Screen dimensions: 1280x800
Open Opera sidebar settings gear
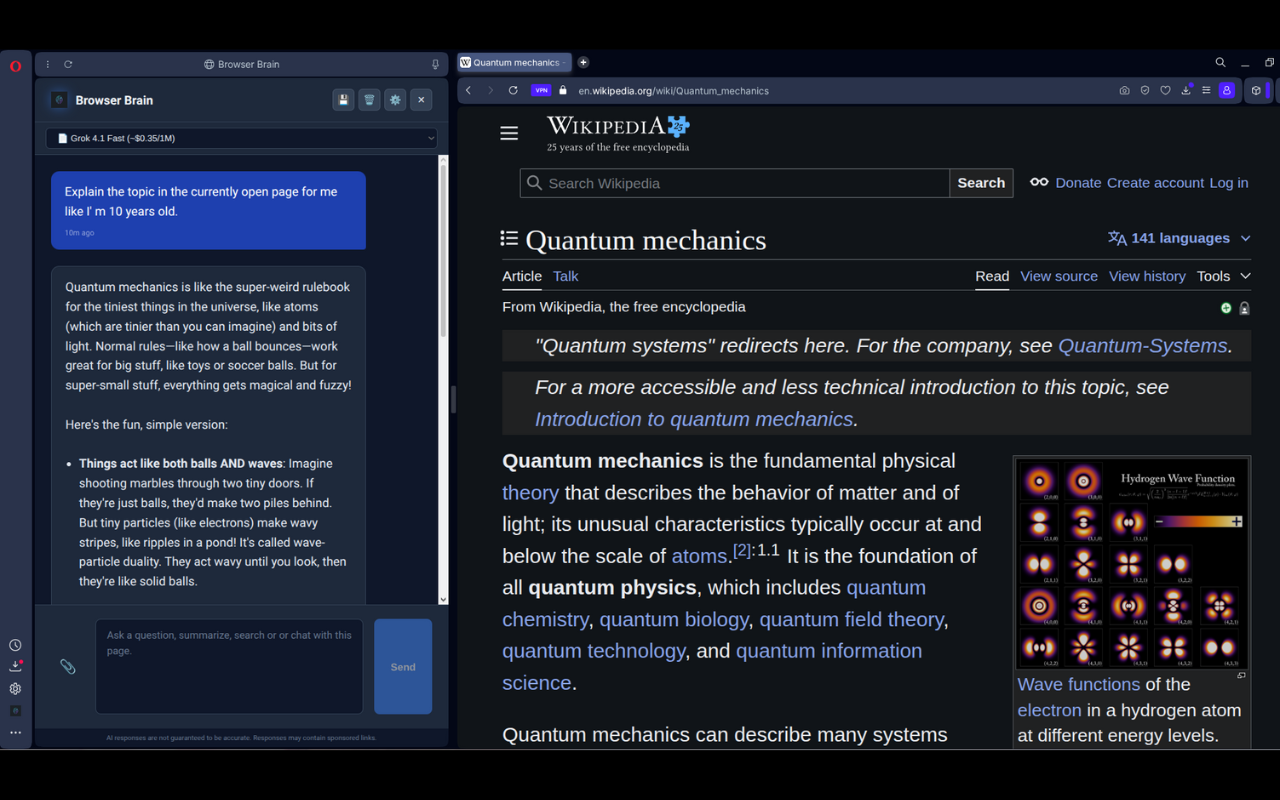[x=15, y=688]
